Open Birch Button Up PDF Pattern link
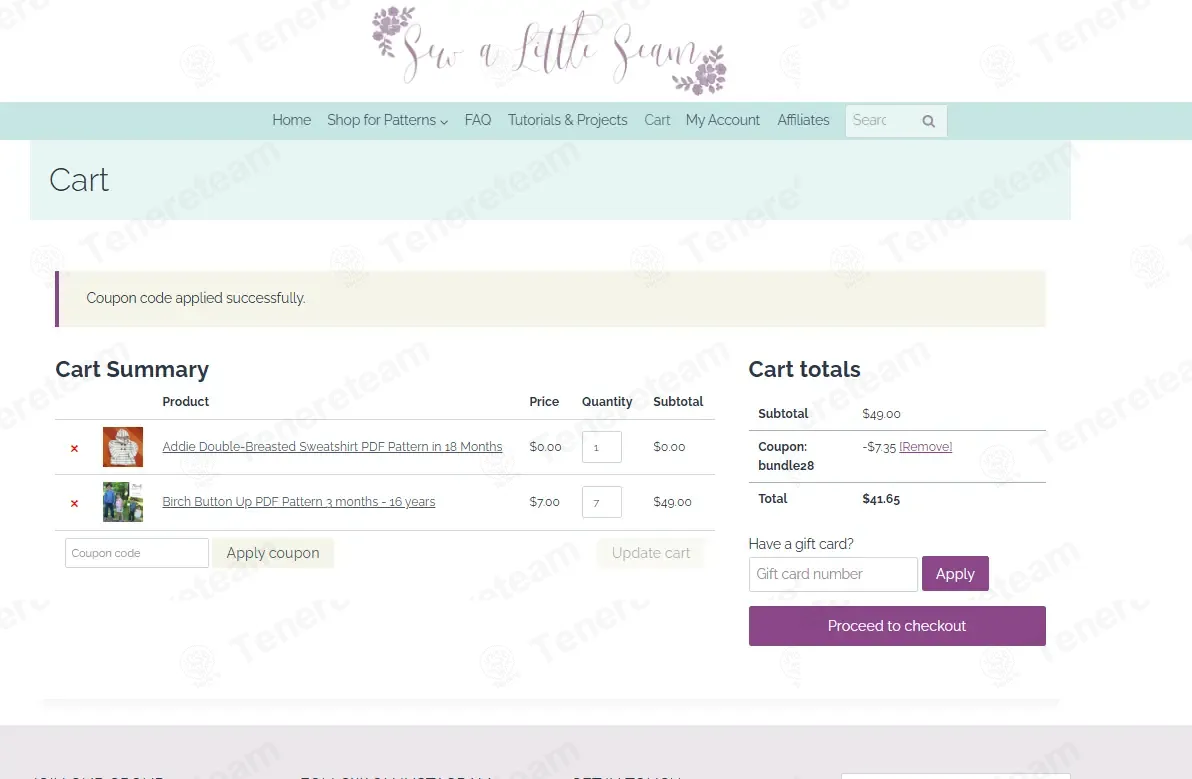This screenshot has width=1192, height=779. 299,502
